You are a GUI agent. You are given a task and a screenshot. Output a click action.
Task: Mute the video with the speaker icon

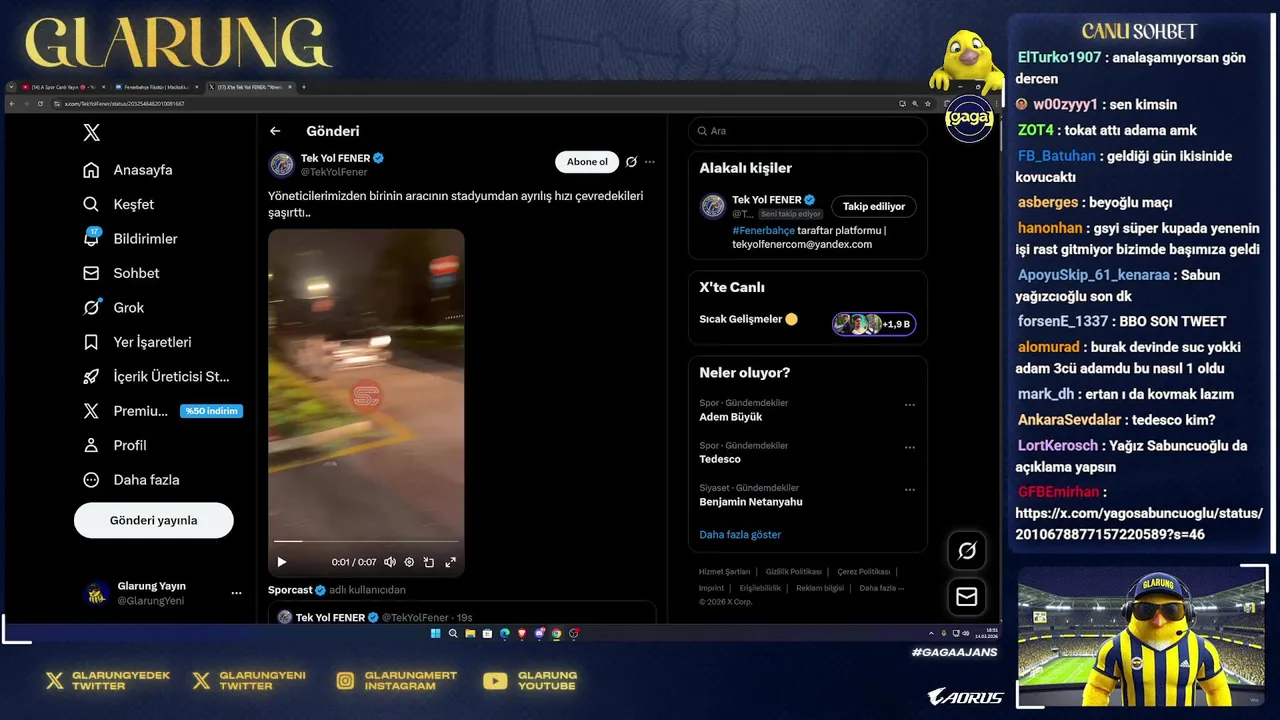pyautogui.click(x=390, y=562)
